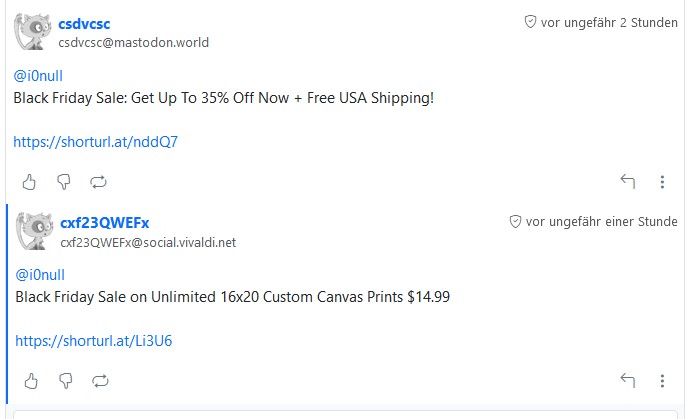Click the 'vor ungefähr 2 Stunden' timestamp
This screenshot has width=690, height=419.
point(608,22)
